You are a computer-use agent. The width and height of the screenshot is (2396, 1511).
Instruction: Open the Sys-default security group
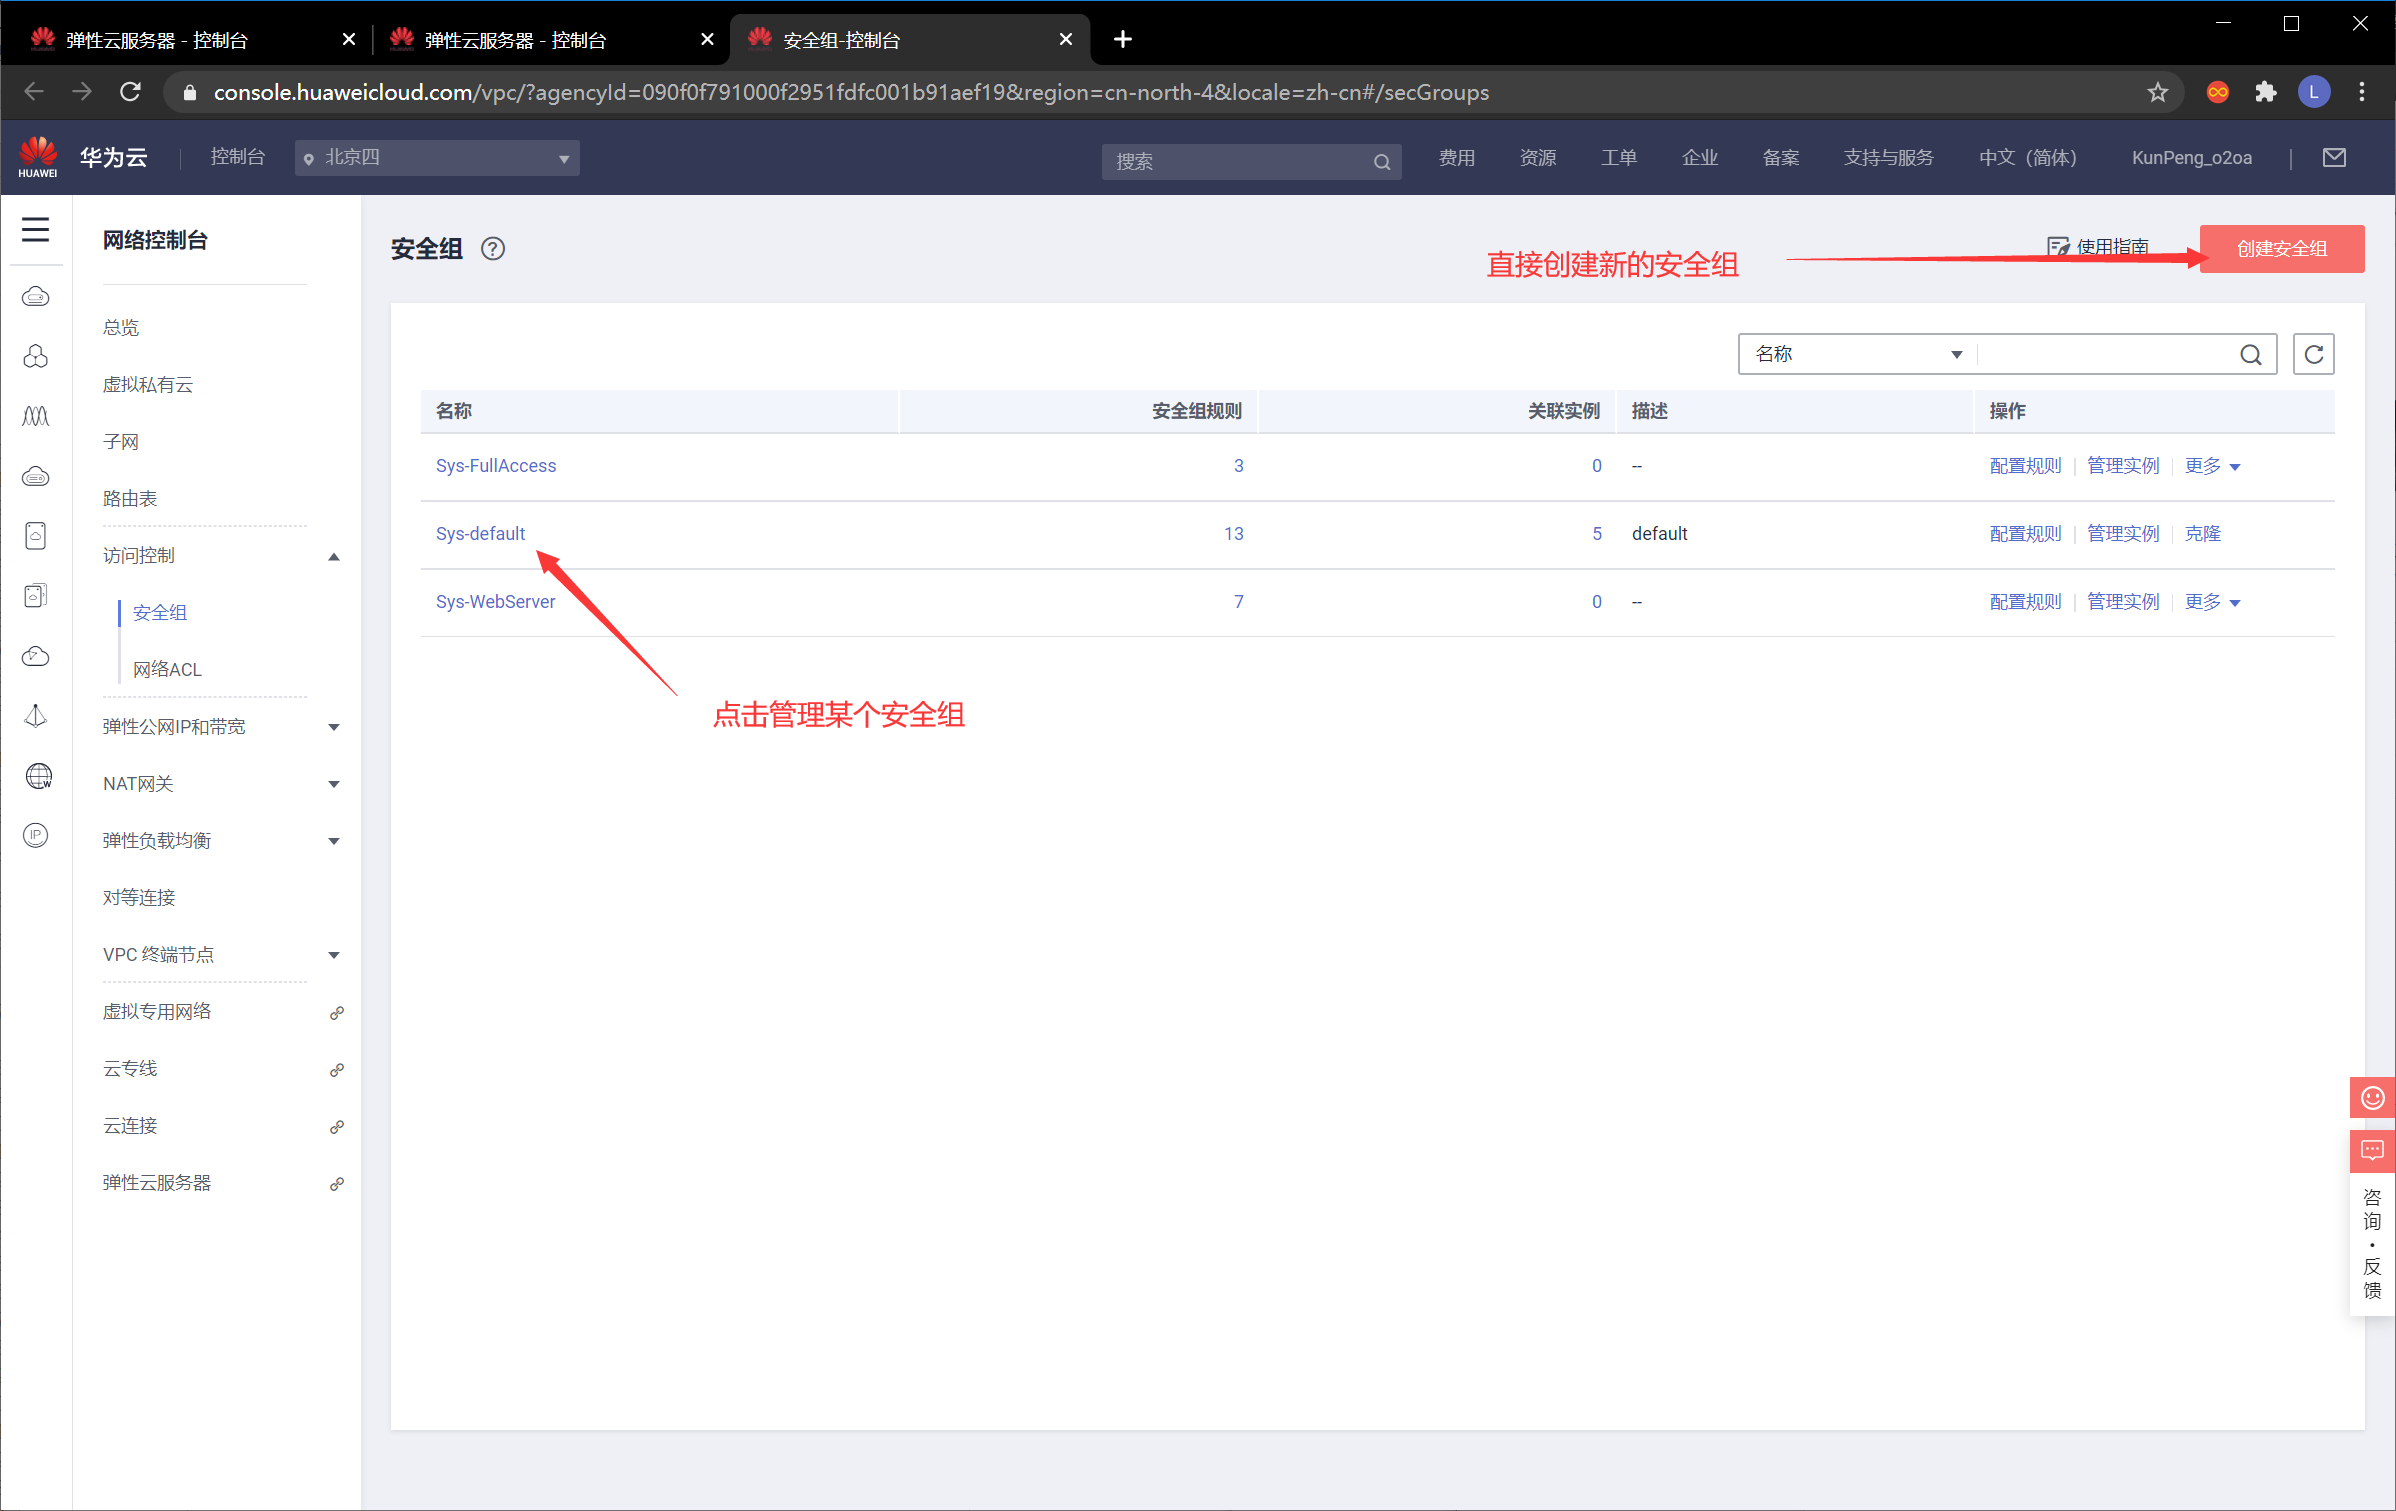(480, 534)
